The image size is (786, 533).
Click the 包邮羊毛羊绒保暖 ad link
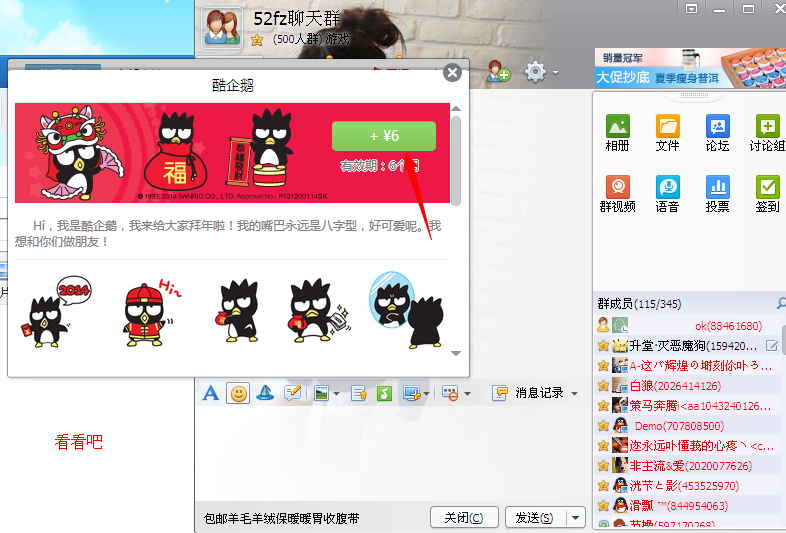click(x=282, y=518)
